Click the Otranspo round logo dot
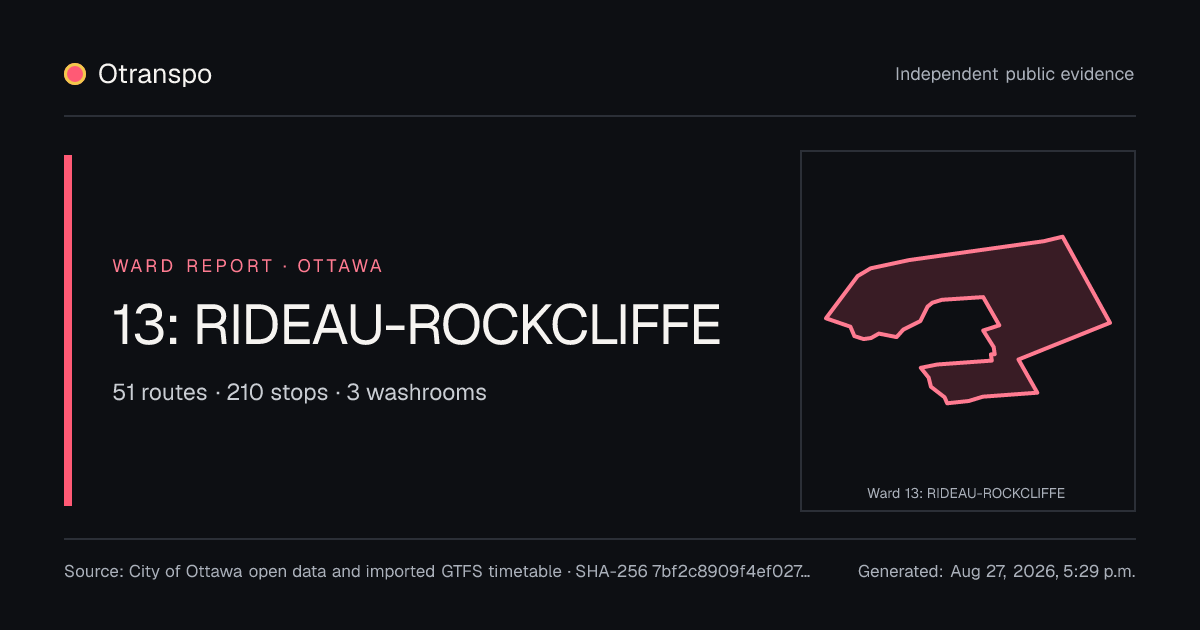 pyautogui.click(x=75, y=74)
